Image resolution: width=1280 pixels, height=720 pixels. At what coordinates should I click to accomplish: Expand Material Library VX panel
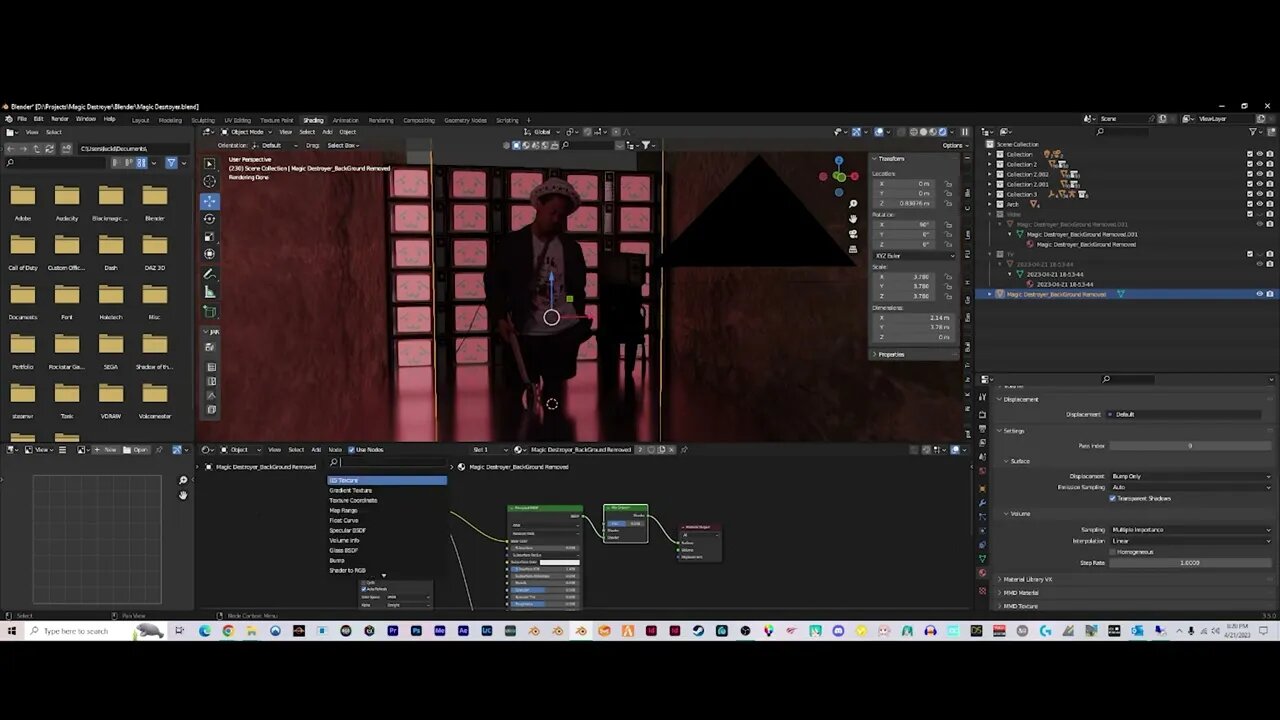point(1026,579)
